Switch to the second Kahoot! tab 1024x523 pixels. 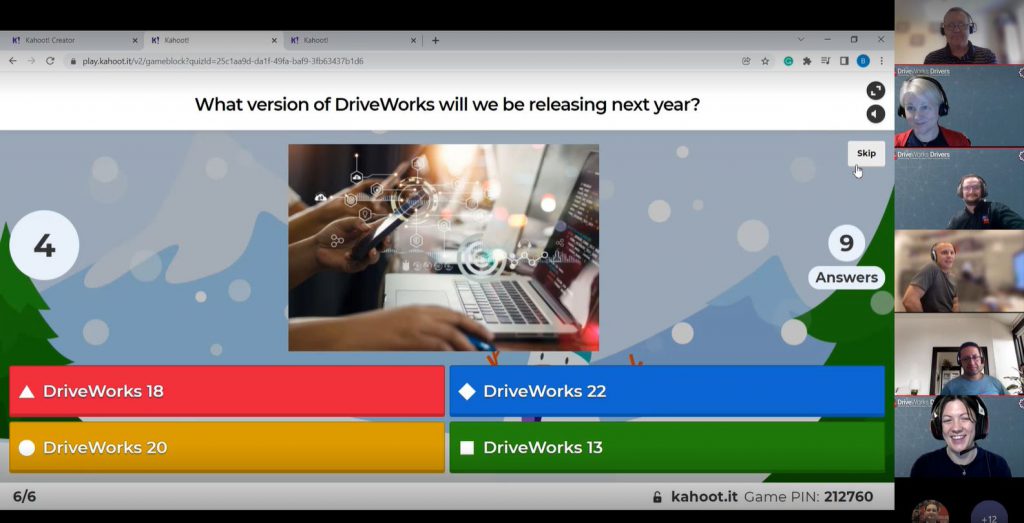click(x=212, y=40)
